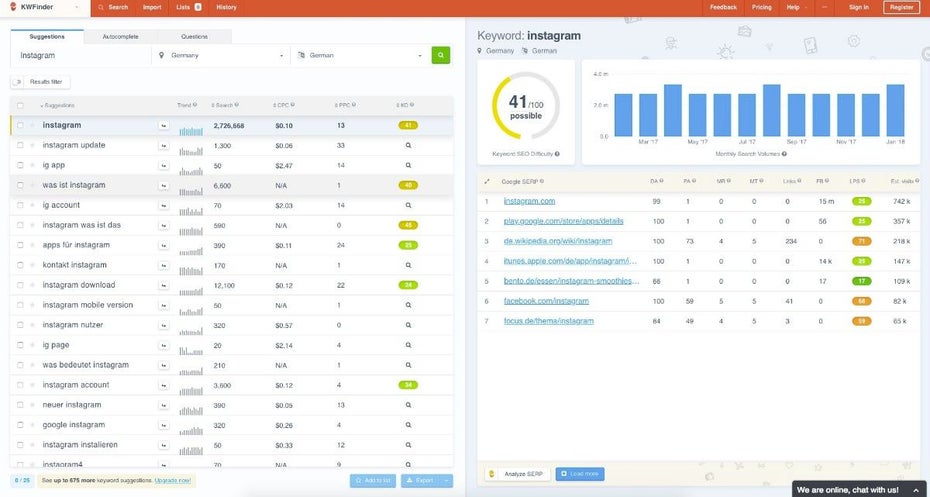Switch to the Autocomplete tab
The image size is (930, 497).
pos(121,37)
